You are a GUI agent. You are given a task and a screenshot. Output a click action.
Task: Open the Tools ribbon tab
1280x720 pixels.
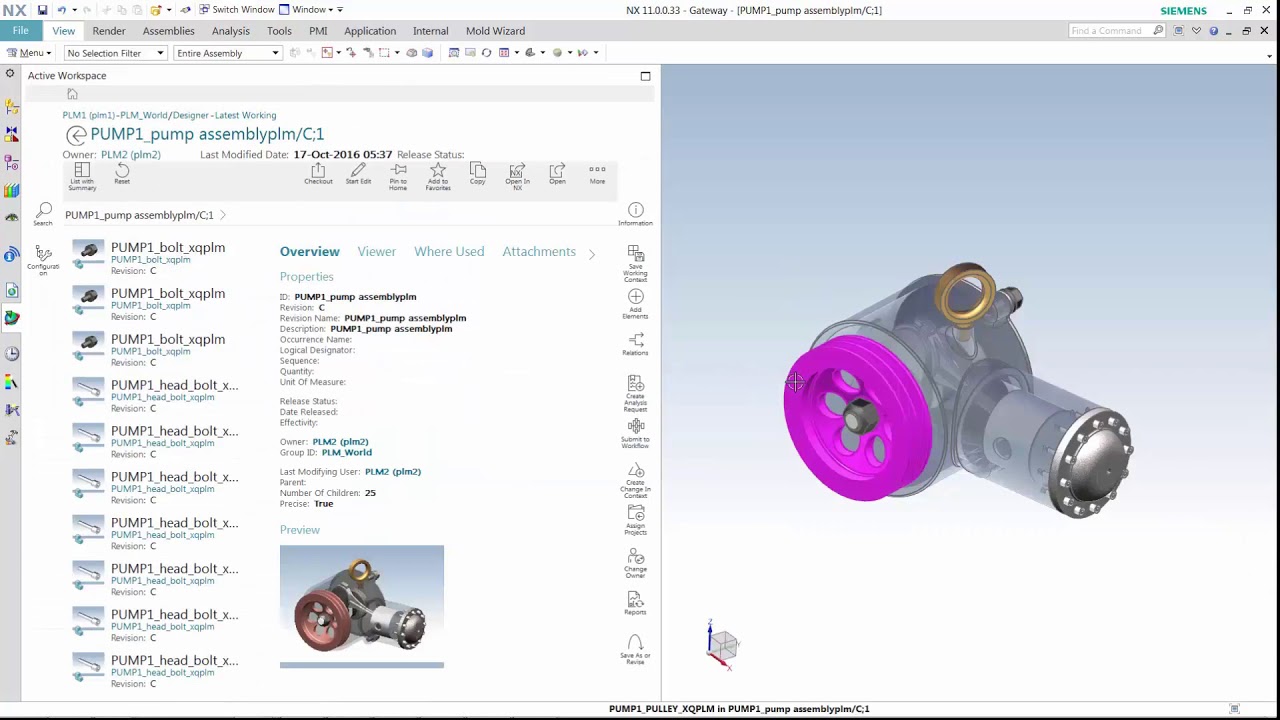[x=279, y=31]
